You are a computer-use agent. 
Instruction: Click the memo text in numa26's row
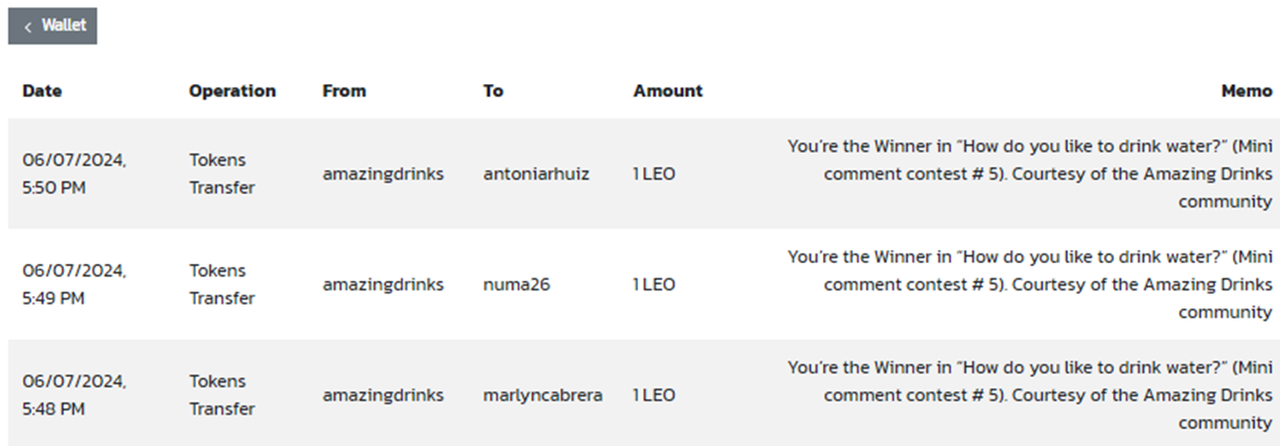click(x=1029, y=285)
